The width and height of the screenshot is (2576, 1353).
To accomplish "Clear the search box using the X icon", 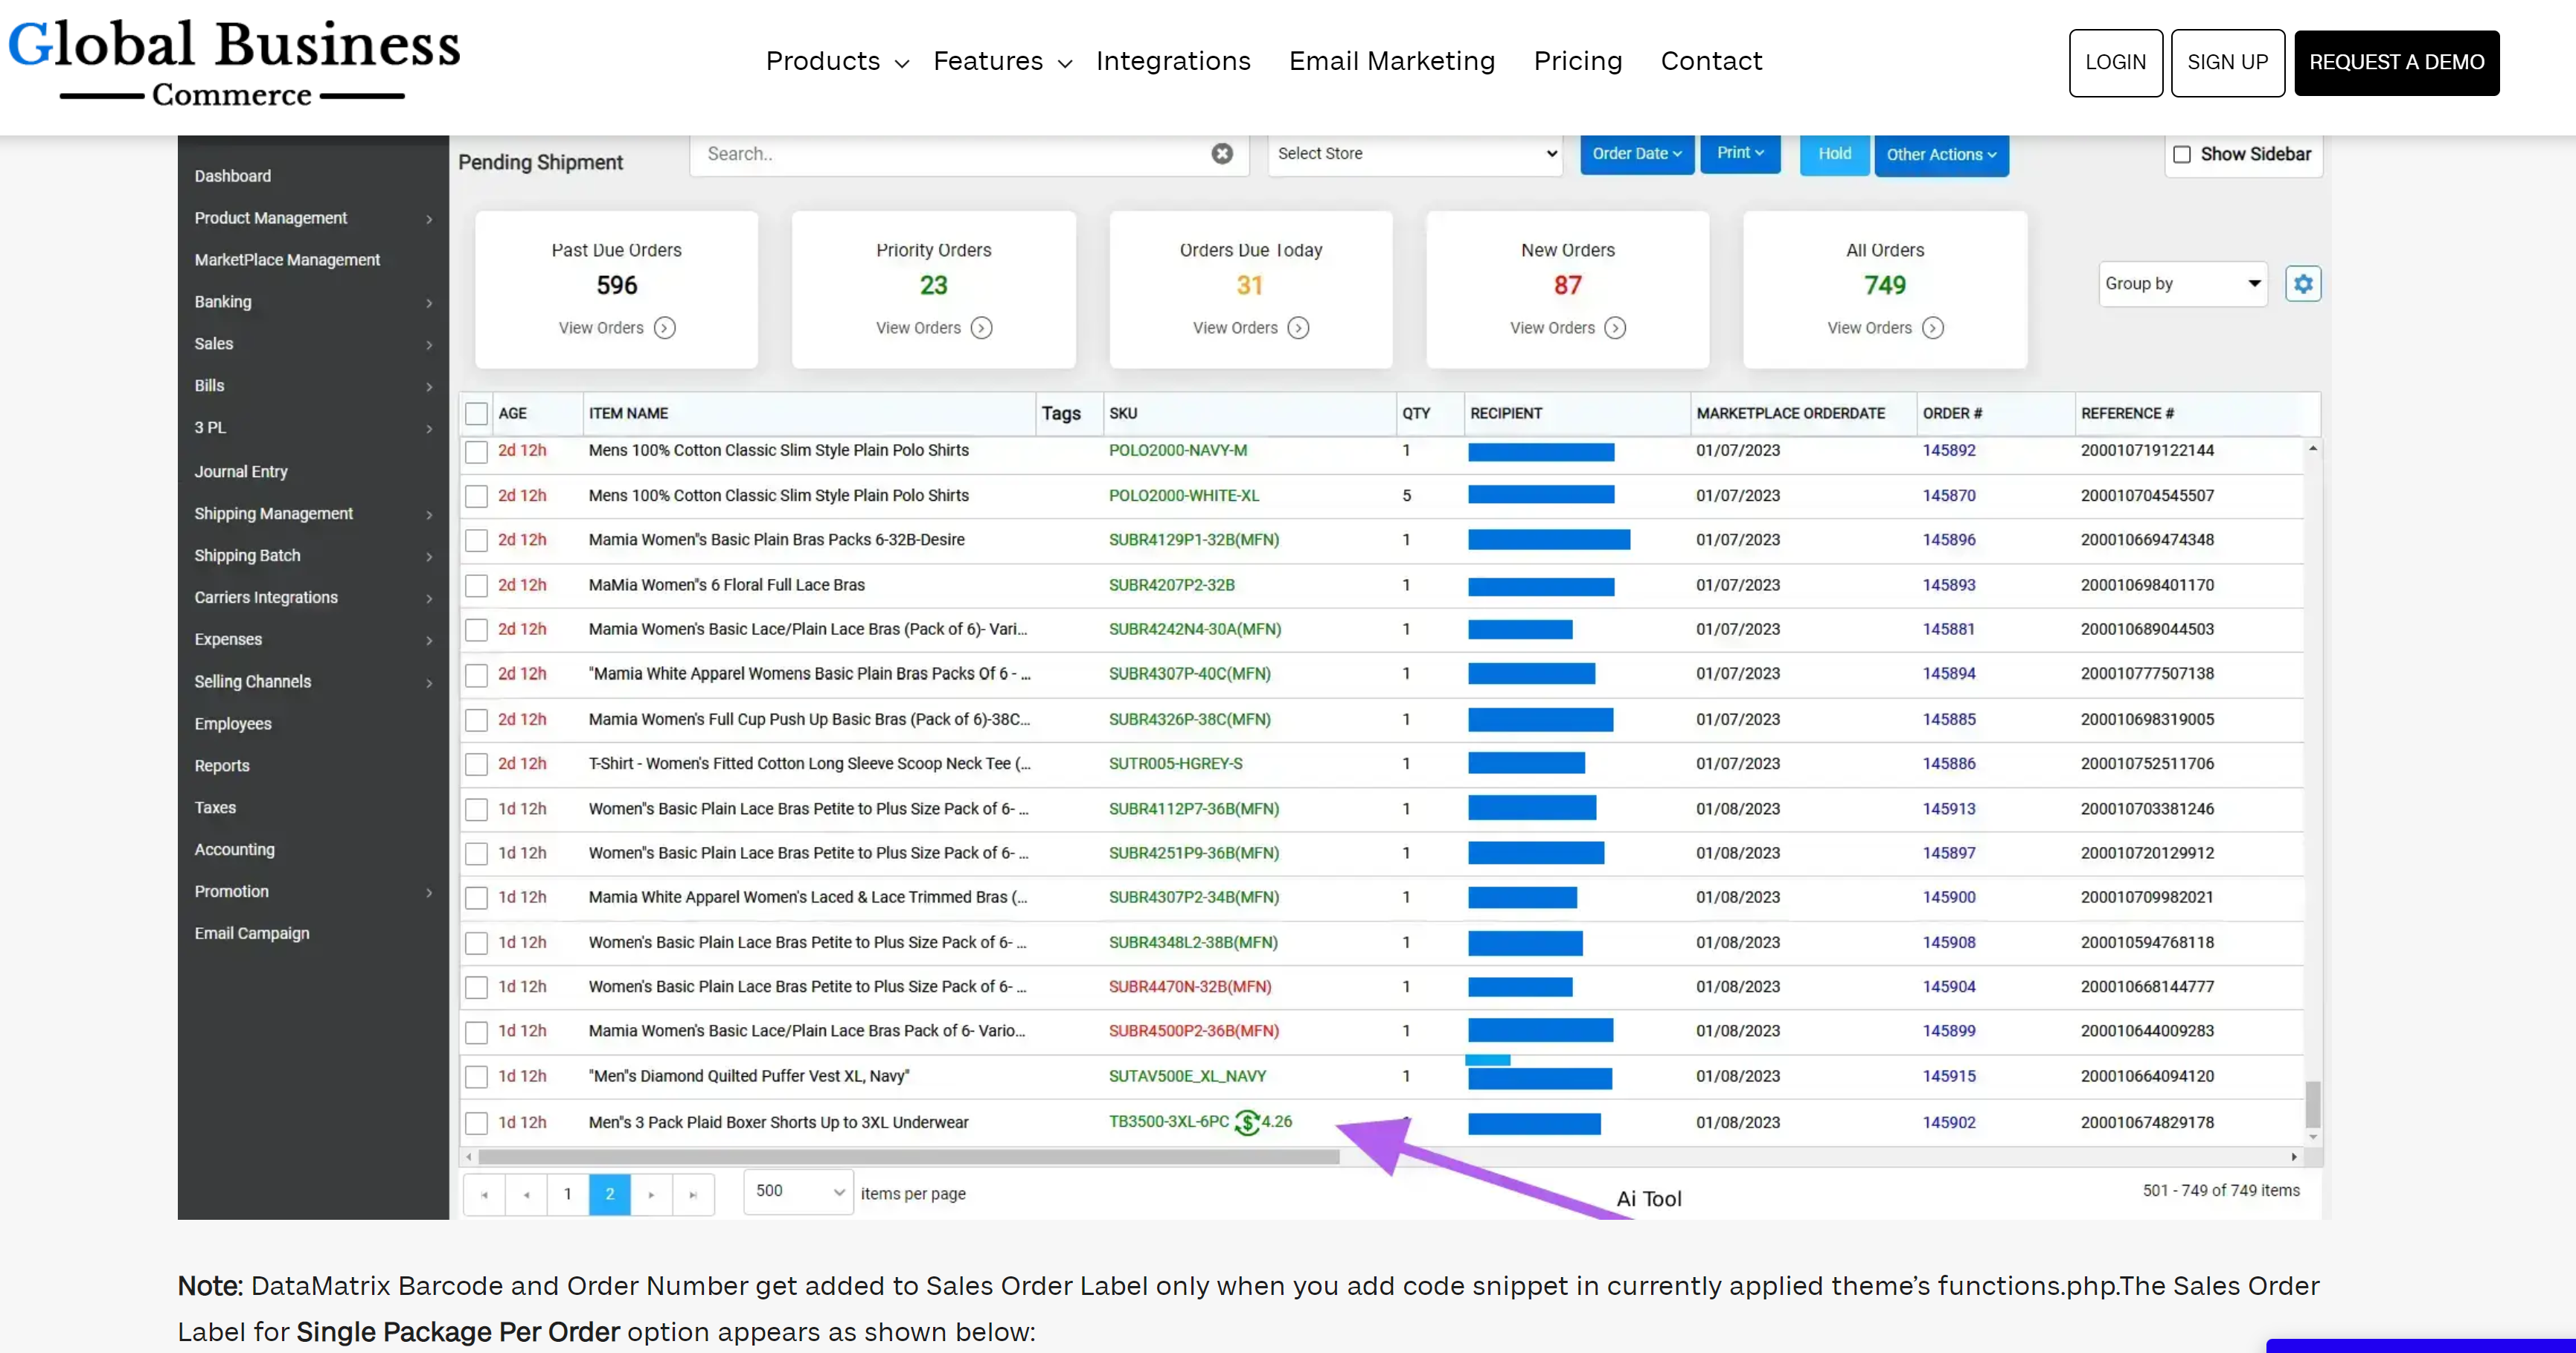I will pyautogui.click(x=1222, y=154).
